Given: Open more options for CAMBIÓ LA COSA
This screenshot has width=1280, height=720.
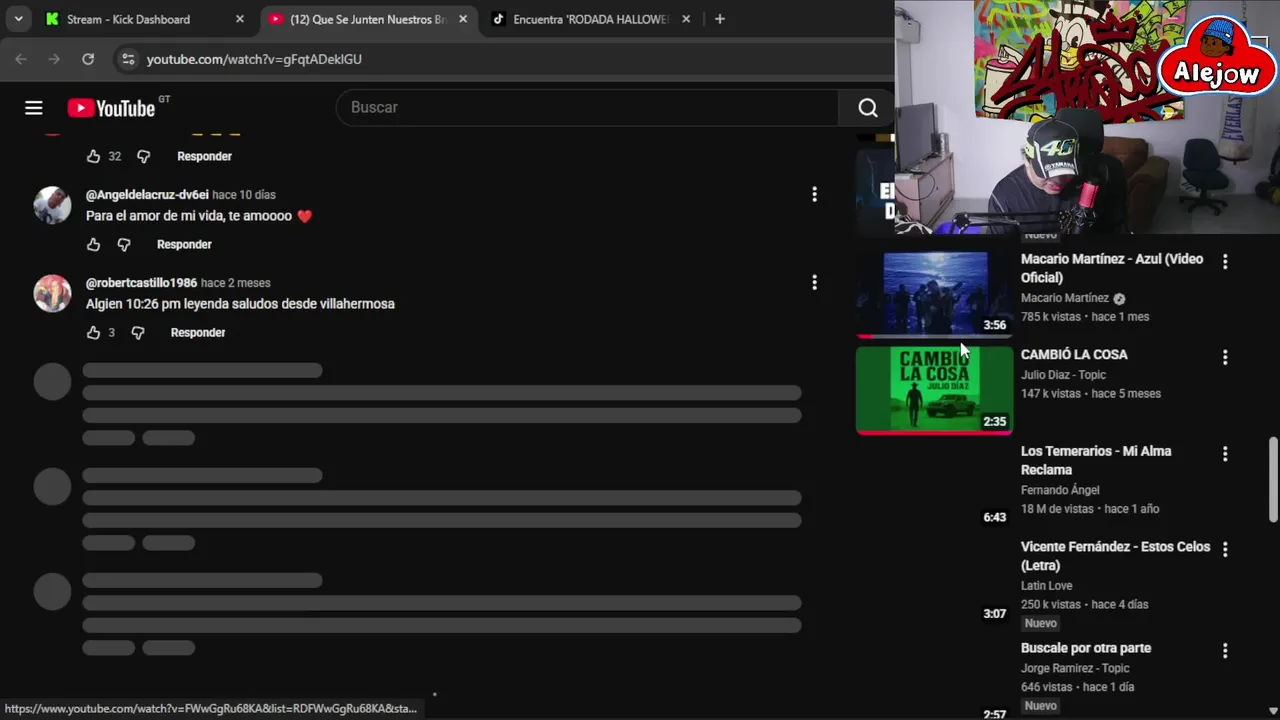Looking at the screenshot, I should click(x=1225, y=357).
